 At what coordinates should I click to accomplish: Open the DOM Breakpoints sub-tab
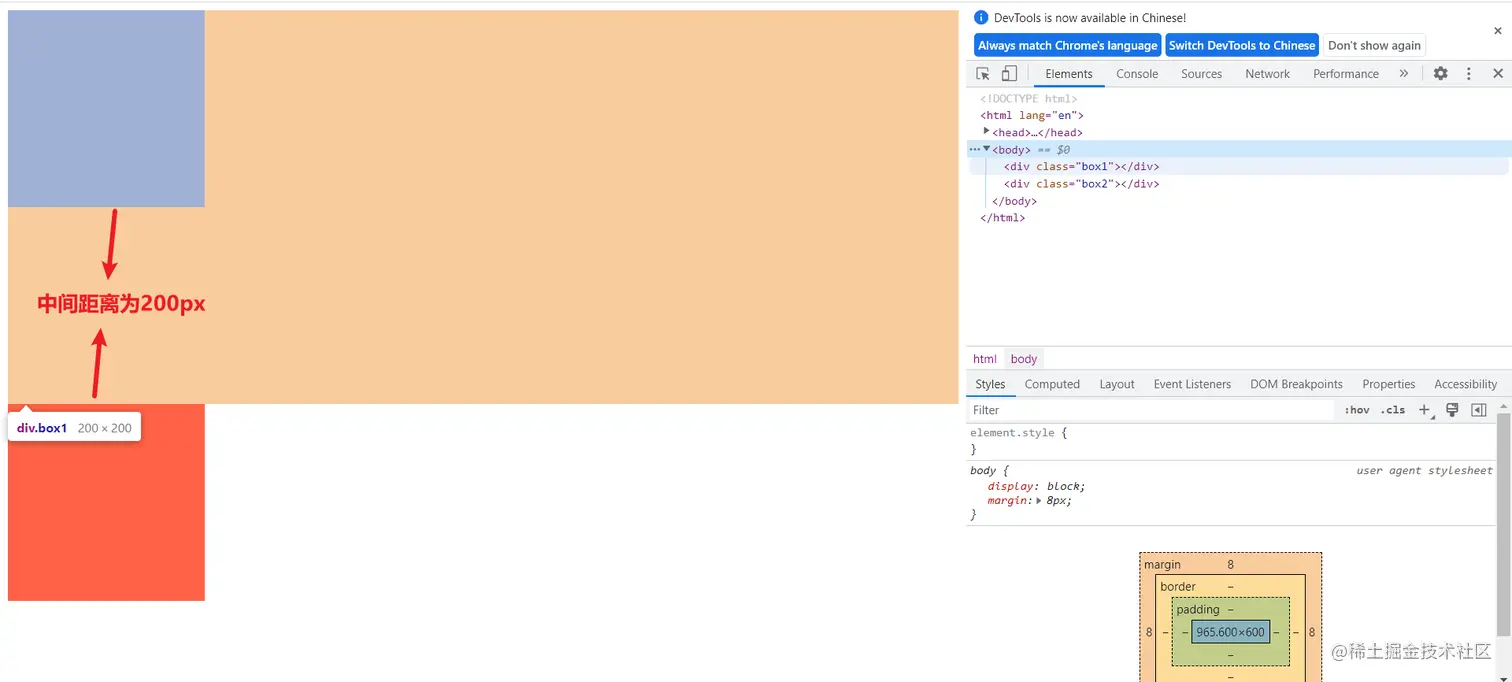(1296, 384)
